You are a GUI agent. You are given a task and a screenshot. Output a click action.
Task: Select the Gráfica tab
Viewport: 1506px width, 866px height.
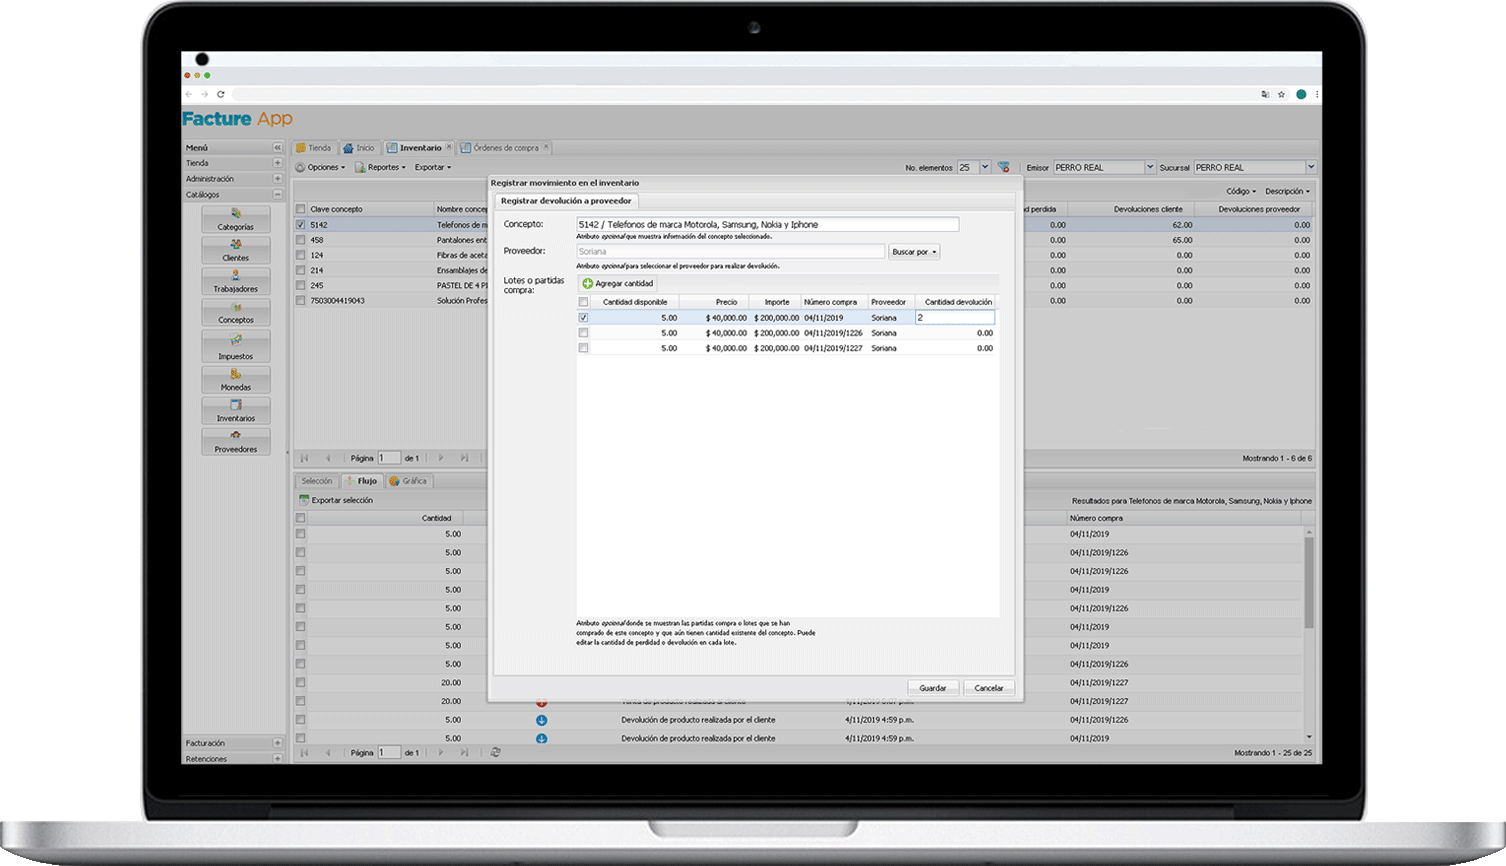point(409,481)
